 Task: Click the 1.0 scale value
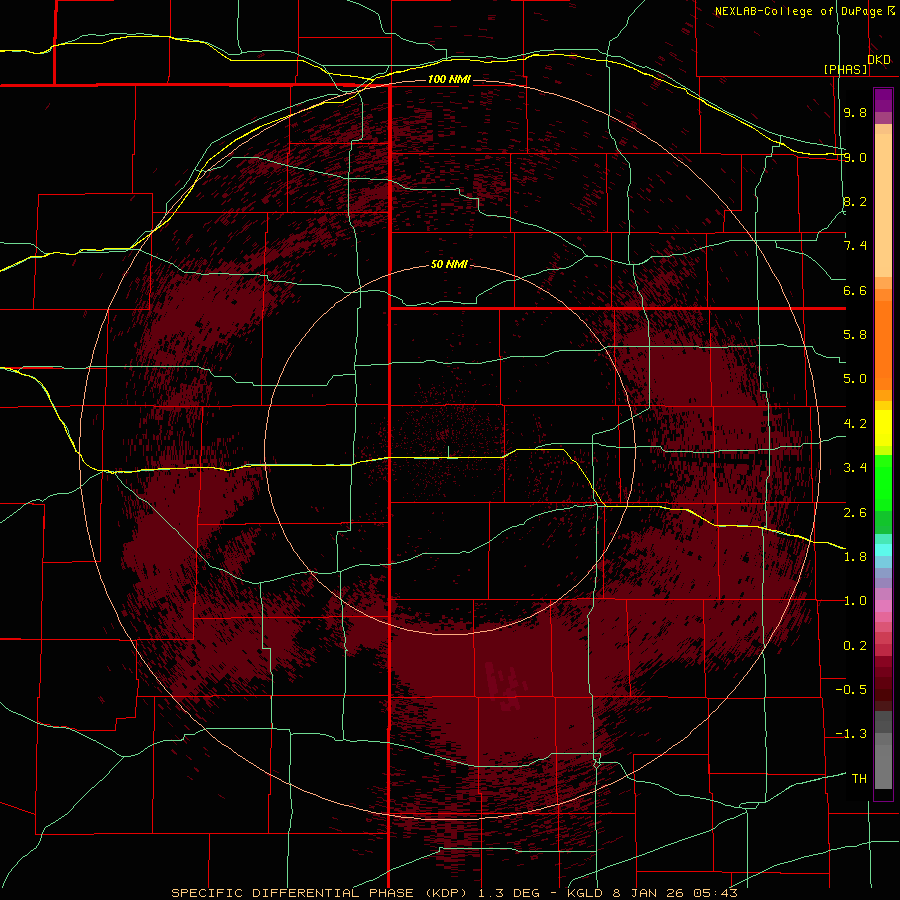[855, 601]
